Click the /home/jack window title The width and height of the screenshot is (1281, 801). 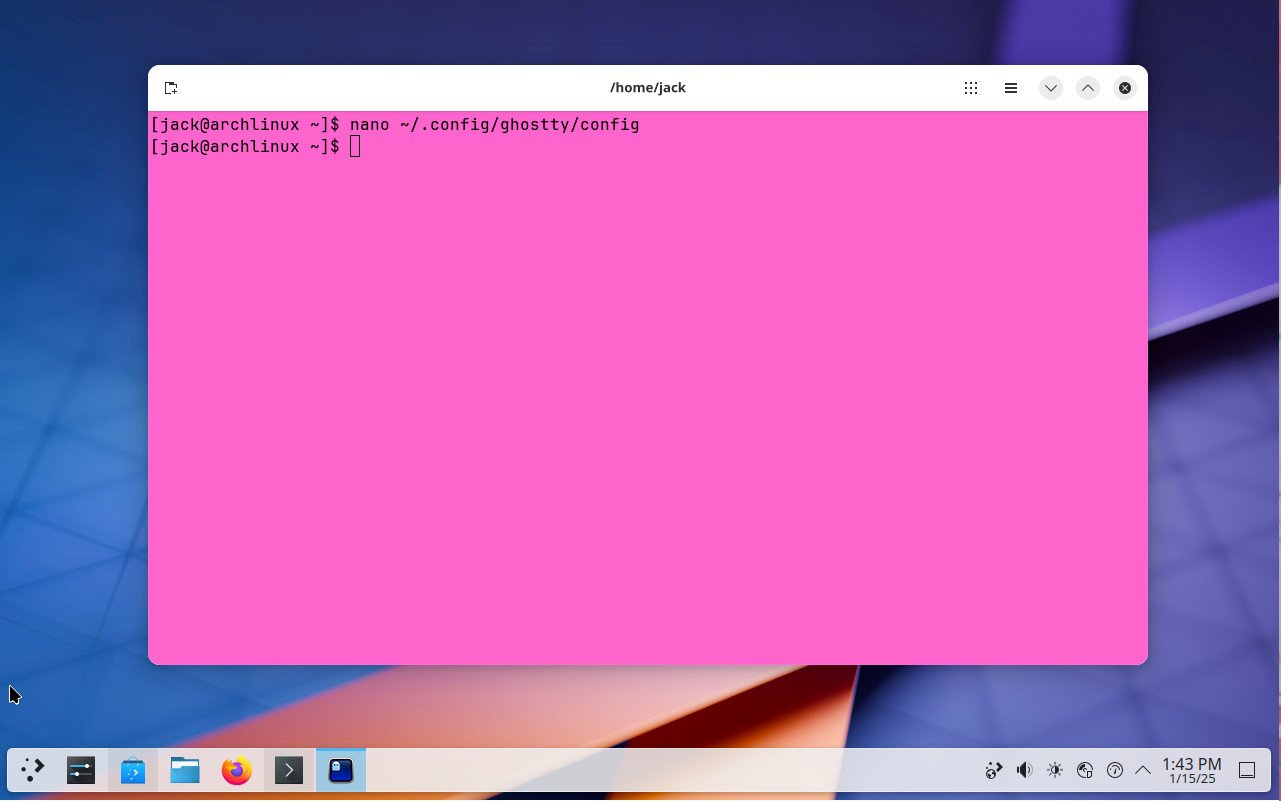pyautogui.click(x=648, y=88)
